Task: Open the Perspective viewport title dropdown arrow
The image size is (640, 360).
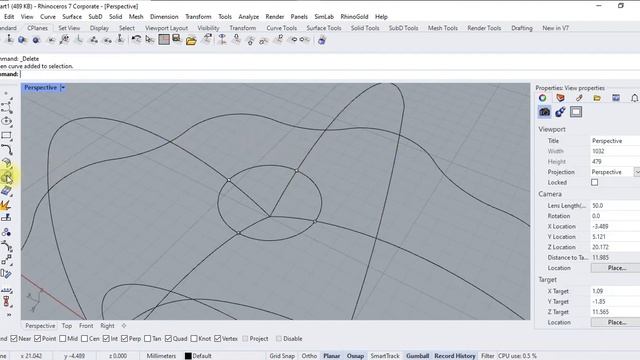Action: pyautogui.click(x=63, y=87)
